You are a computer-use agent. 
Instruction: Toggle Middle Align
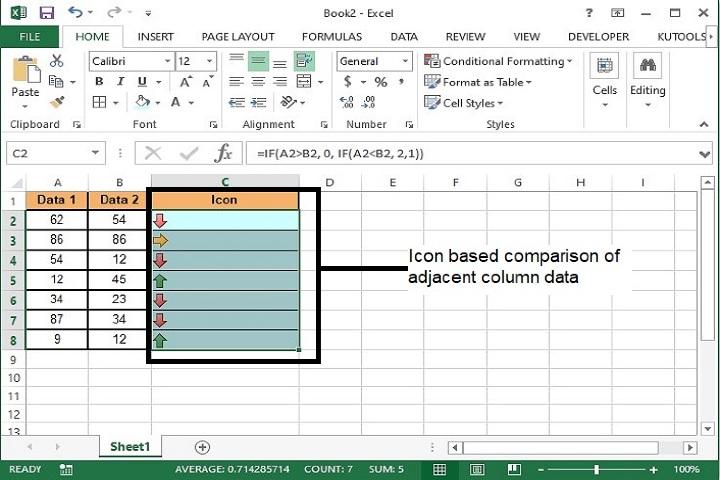[x=258, y=61]
